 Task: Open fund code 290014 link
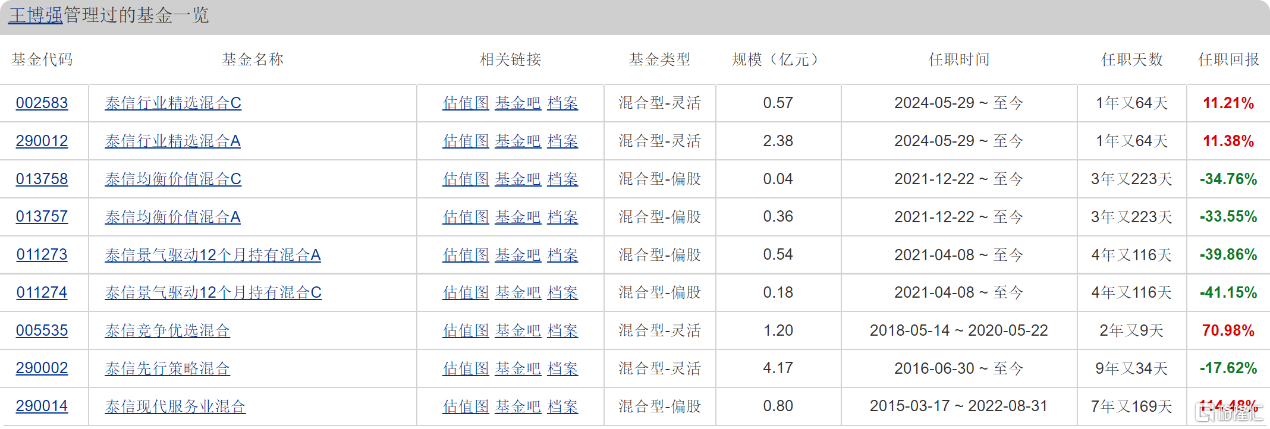tap(42, 407)
